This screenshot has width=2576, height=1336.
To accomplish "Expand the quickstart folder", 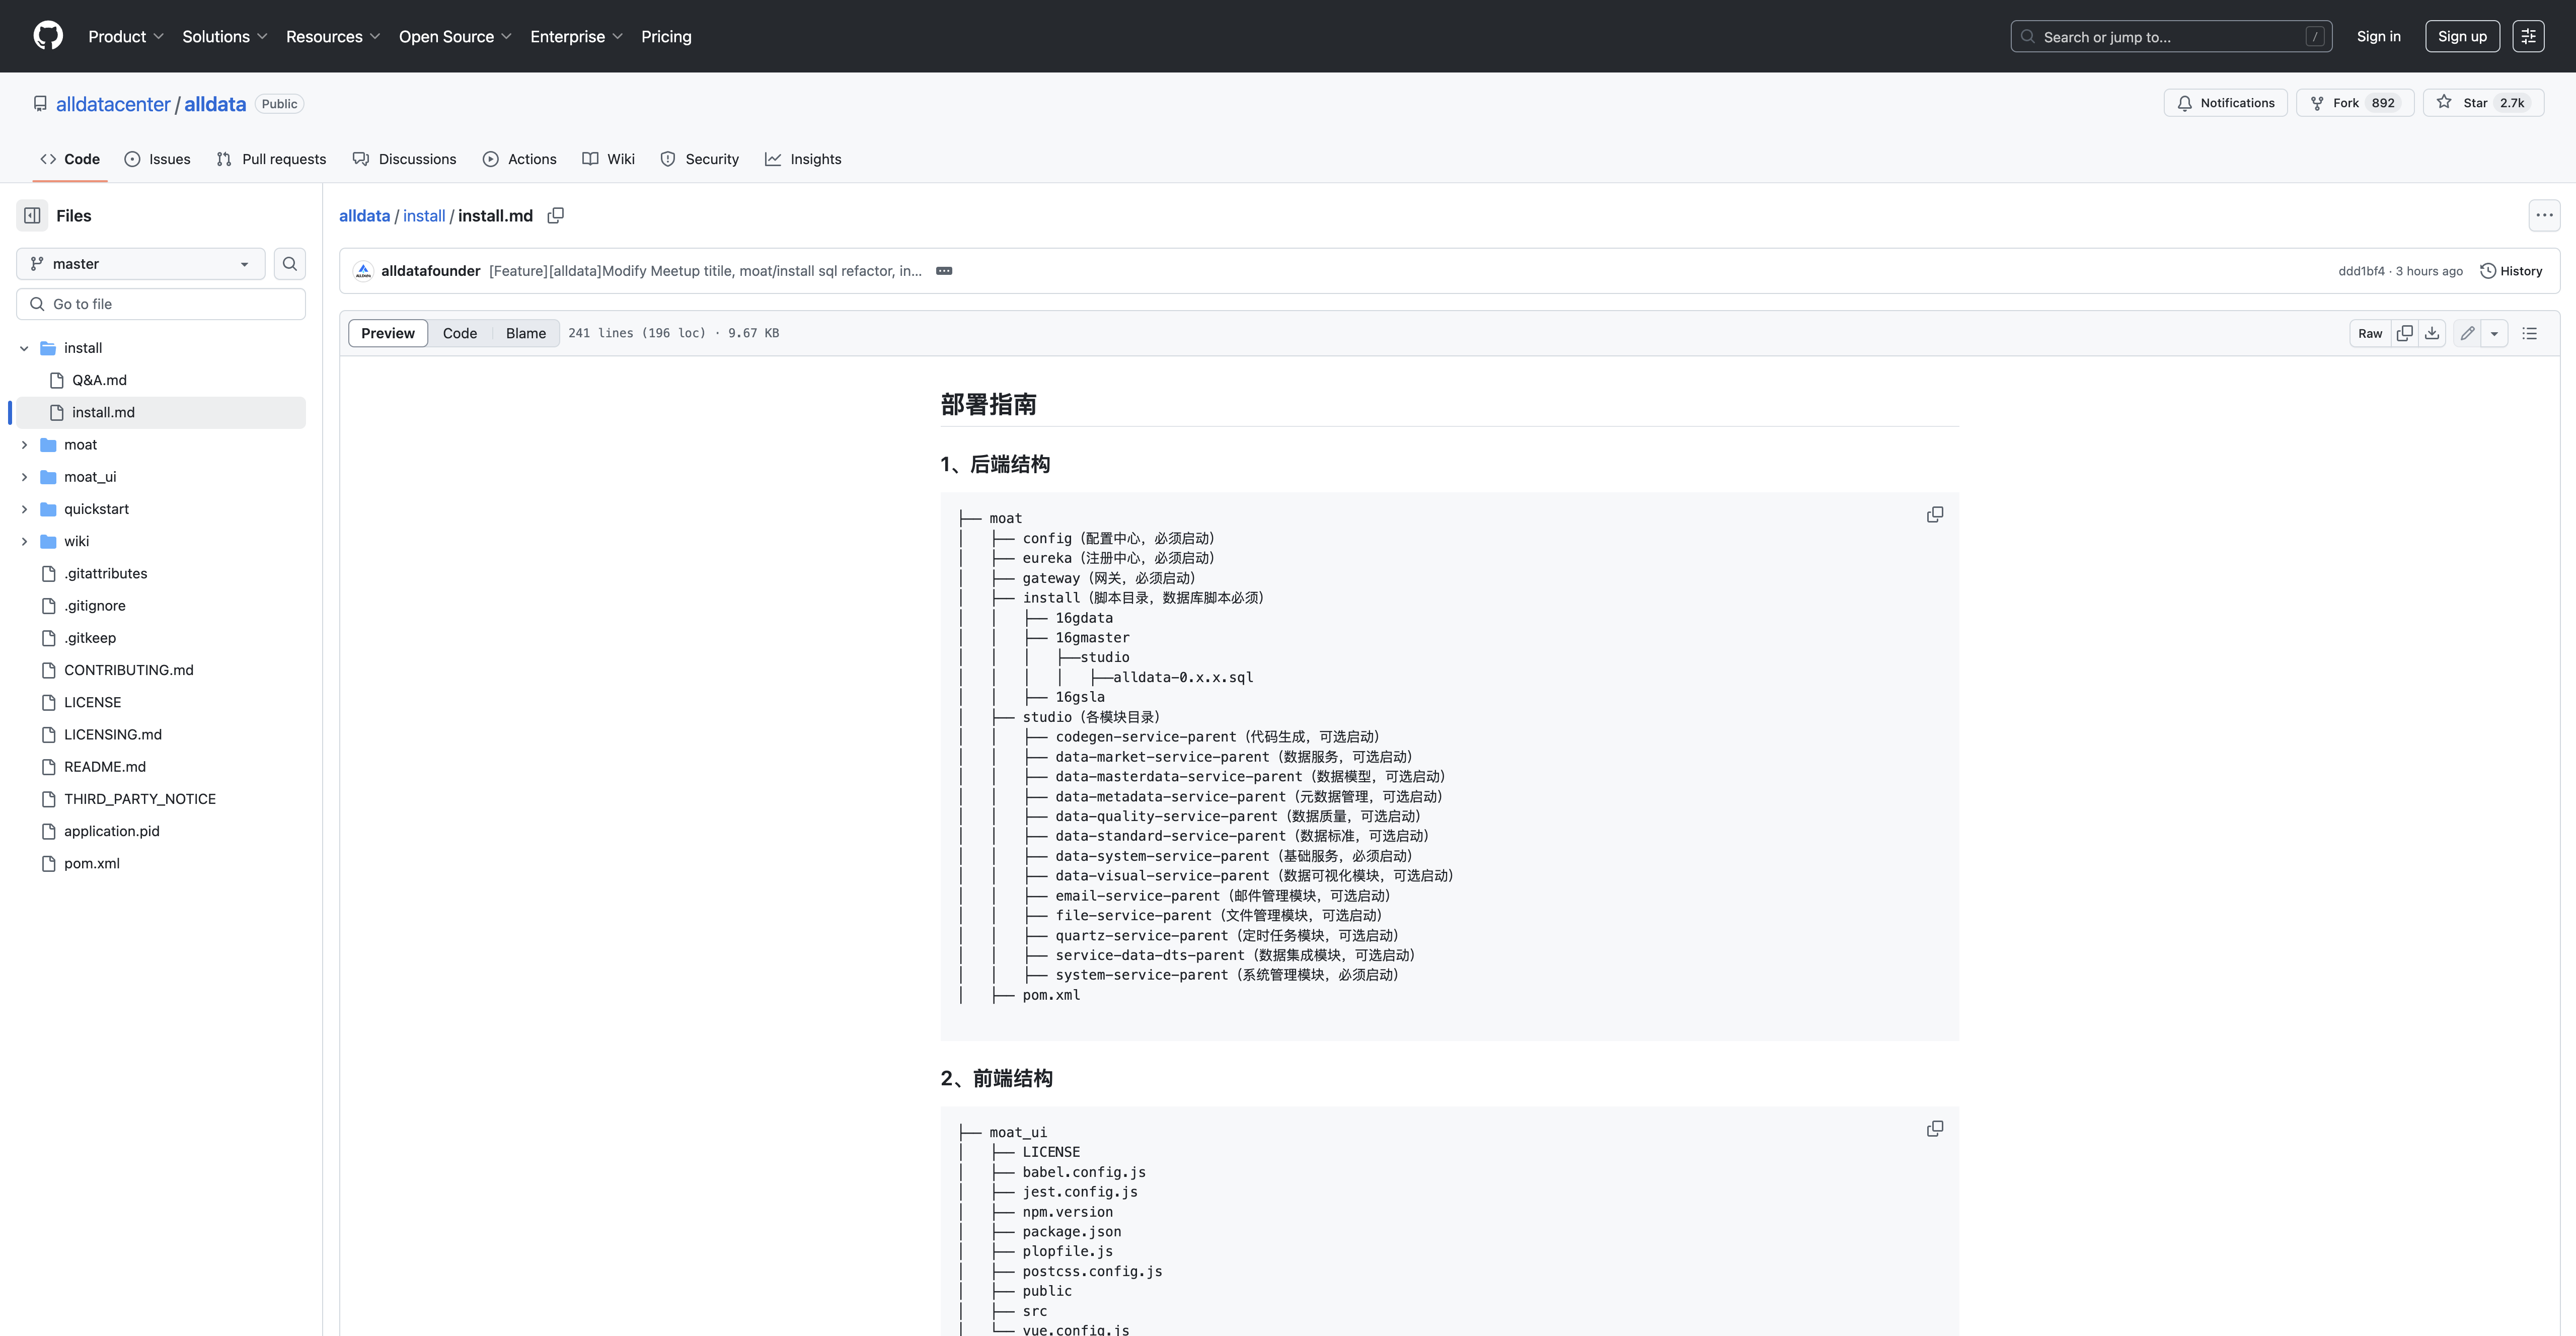I will 24,509.
